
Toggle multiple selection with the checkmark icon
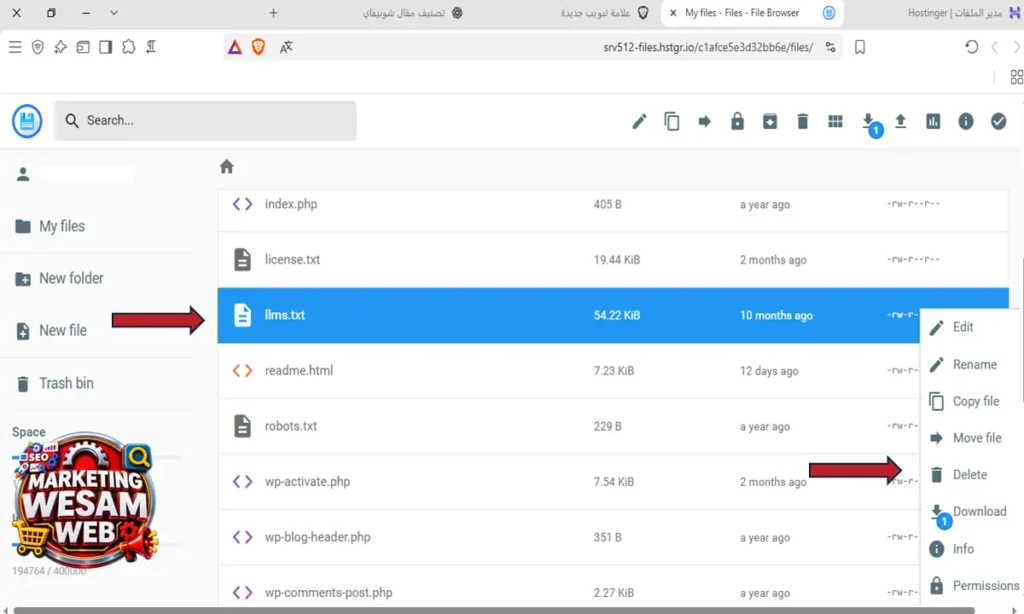pyautogui.click(x=999, y=121)
